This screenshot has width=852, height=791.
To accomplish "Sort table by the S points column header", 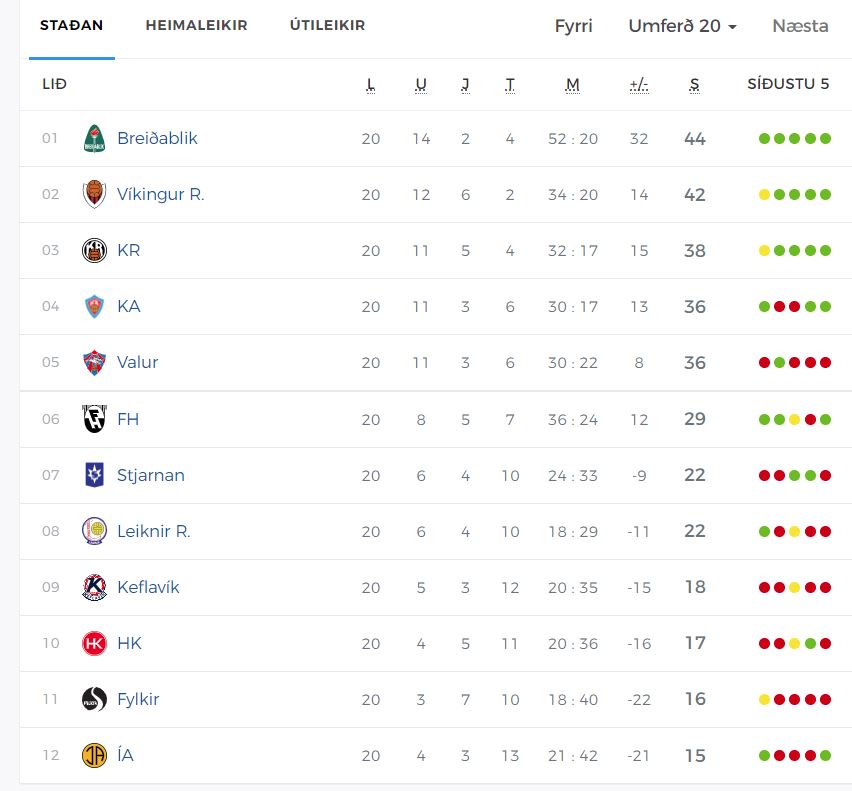I will (694, 84).
